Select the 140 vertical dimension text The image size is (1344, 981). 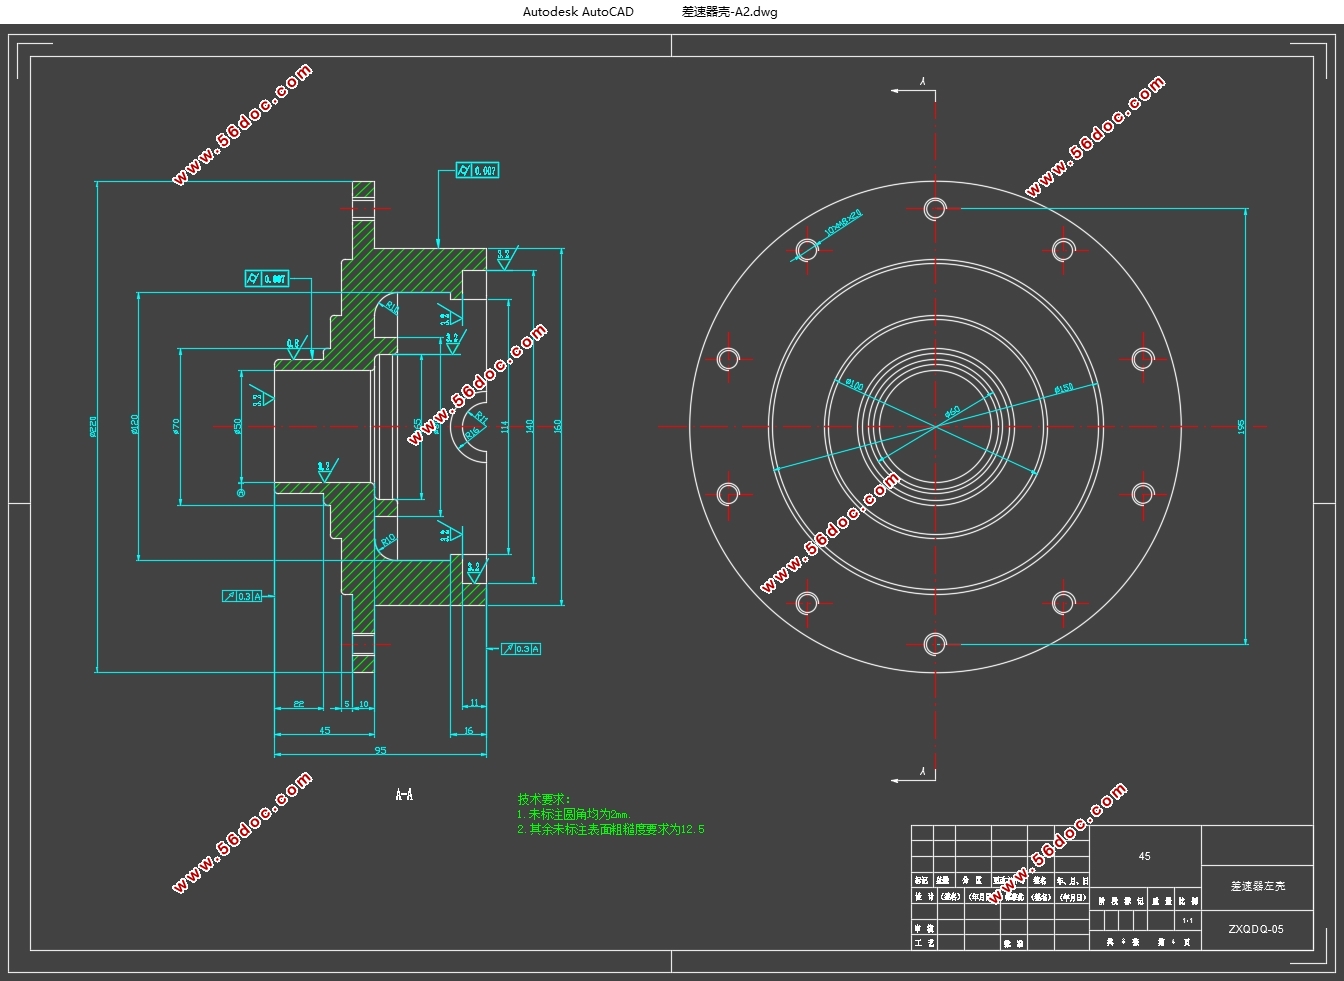(530, 425)
